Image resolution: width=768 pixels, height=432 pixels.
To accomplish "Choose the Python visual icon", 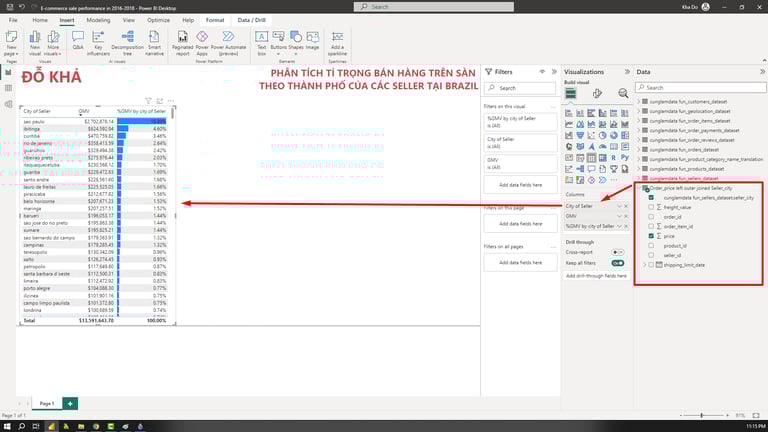I will [624, 158].
